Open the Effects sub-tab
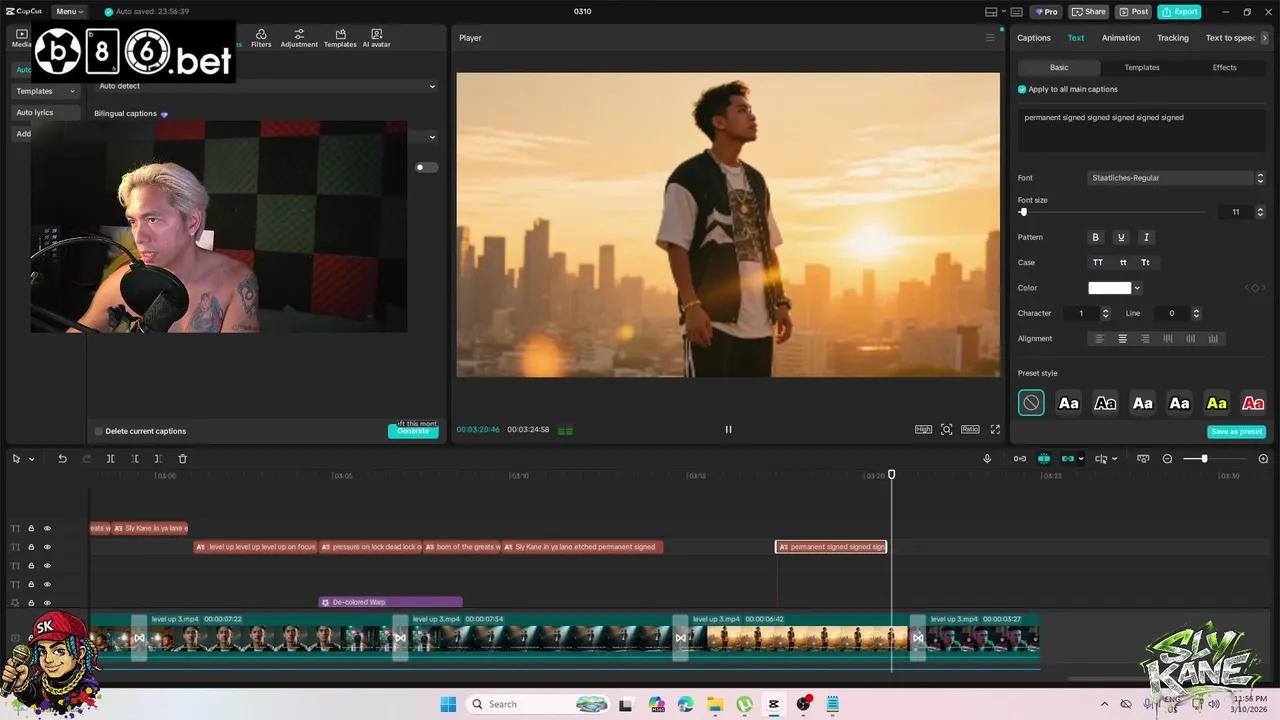Viewport: 1280px width, 720px height. click(x=1224, y=68)
